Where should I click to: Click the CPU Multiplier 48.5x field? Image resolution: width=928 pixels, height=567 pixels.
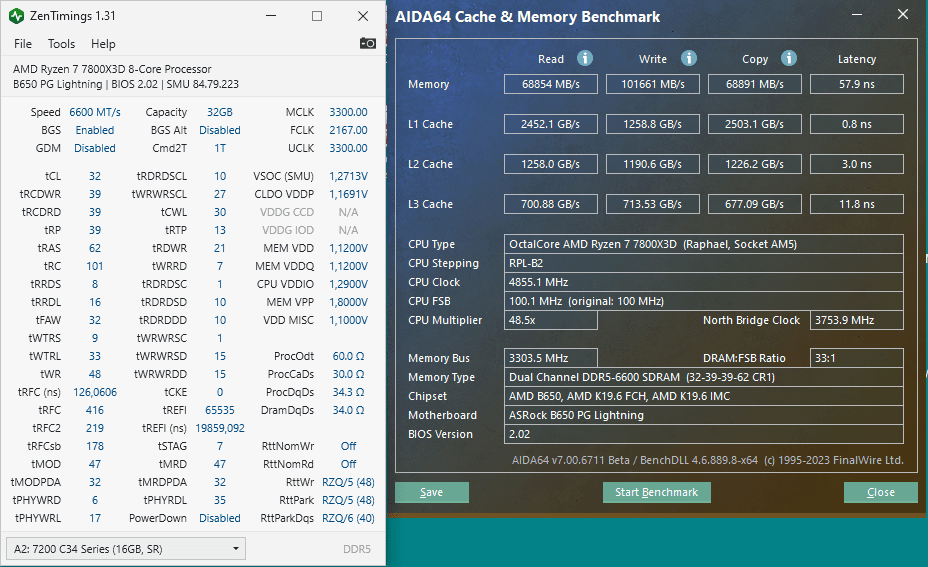(550, 320)
